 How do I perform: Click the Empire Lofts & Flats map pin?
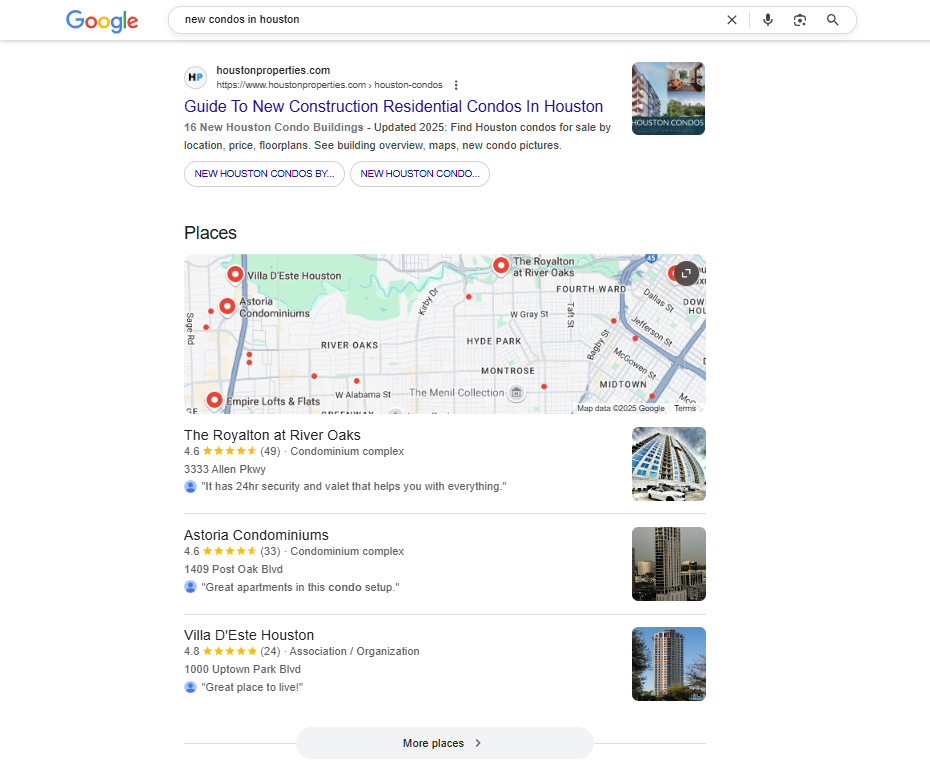pos(214,401)
